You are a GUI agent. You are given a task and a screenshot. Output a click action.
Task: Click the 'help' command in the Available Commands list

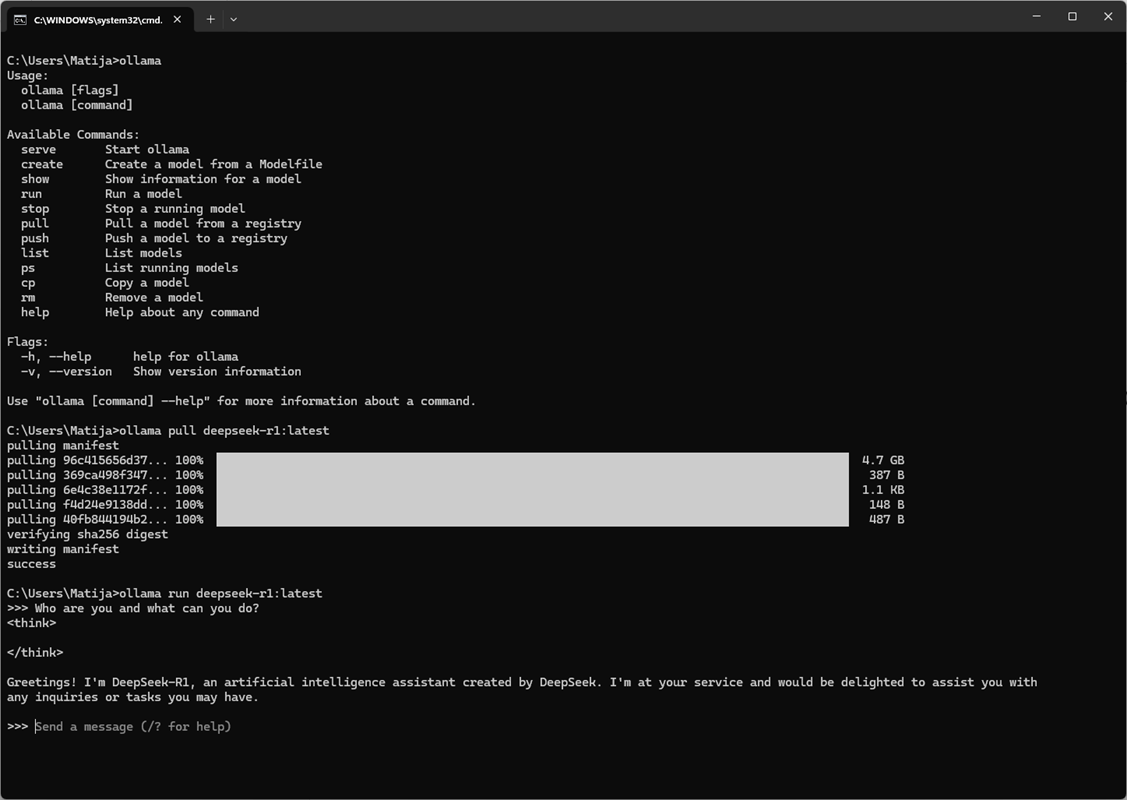(35, 313)
